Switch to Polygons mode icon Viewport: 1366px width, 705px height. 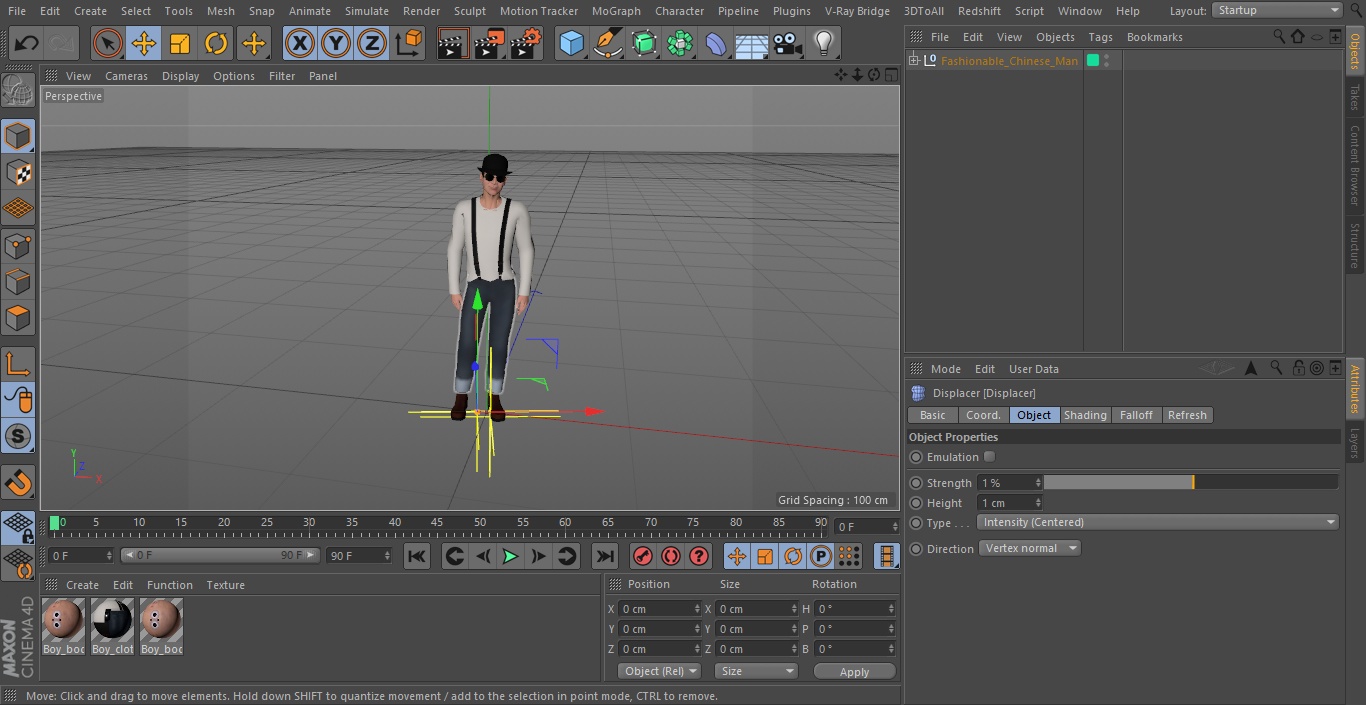(18, 318)
